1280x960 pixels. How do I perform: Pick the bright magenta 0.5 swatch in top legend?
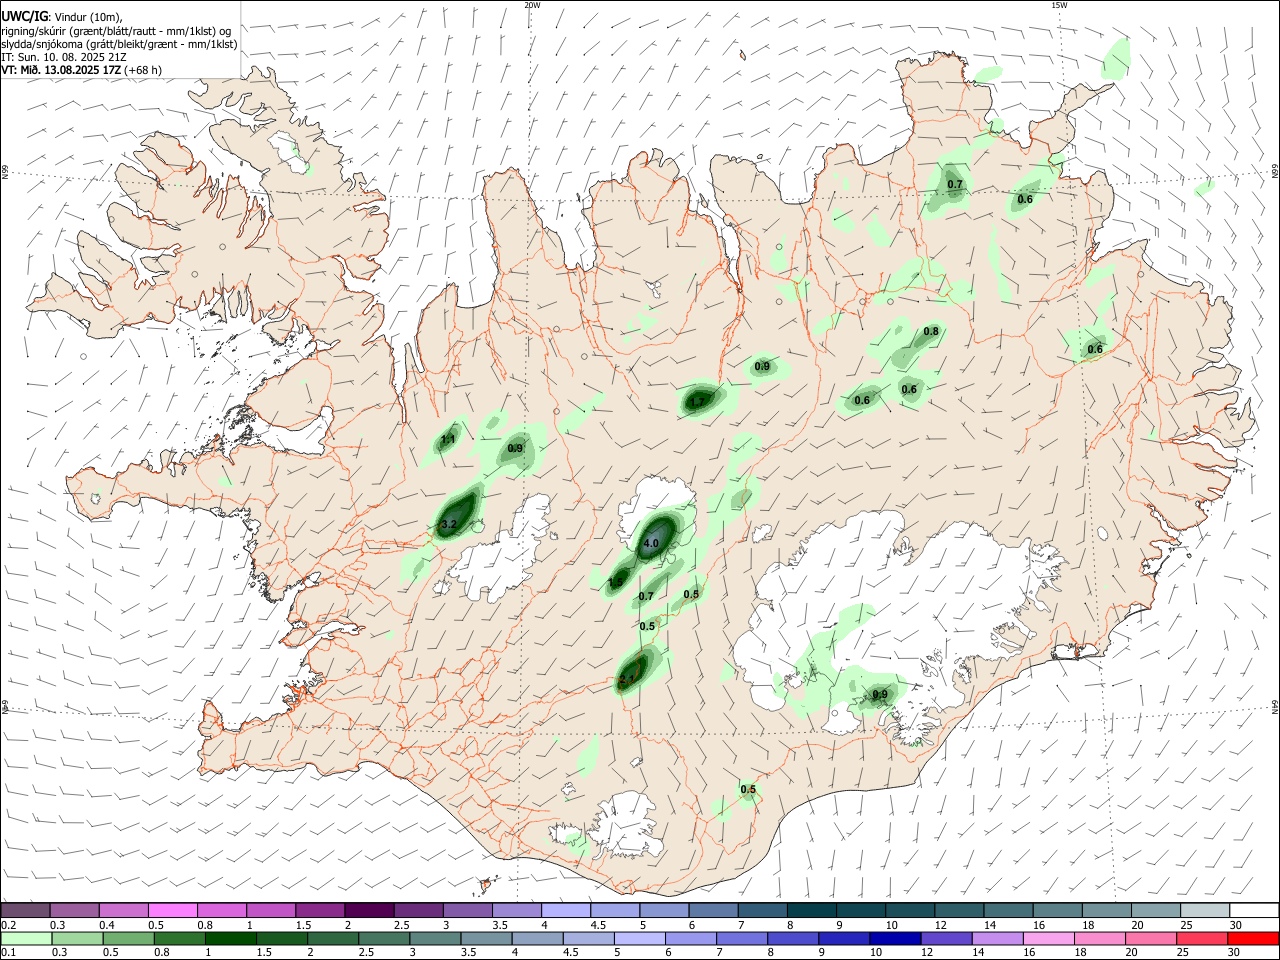coord(173,910)
